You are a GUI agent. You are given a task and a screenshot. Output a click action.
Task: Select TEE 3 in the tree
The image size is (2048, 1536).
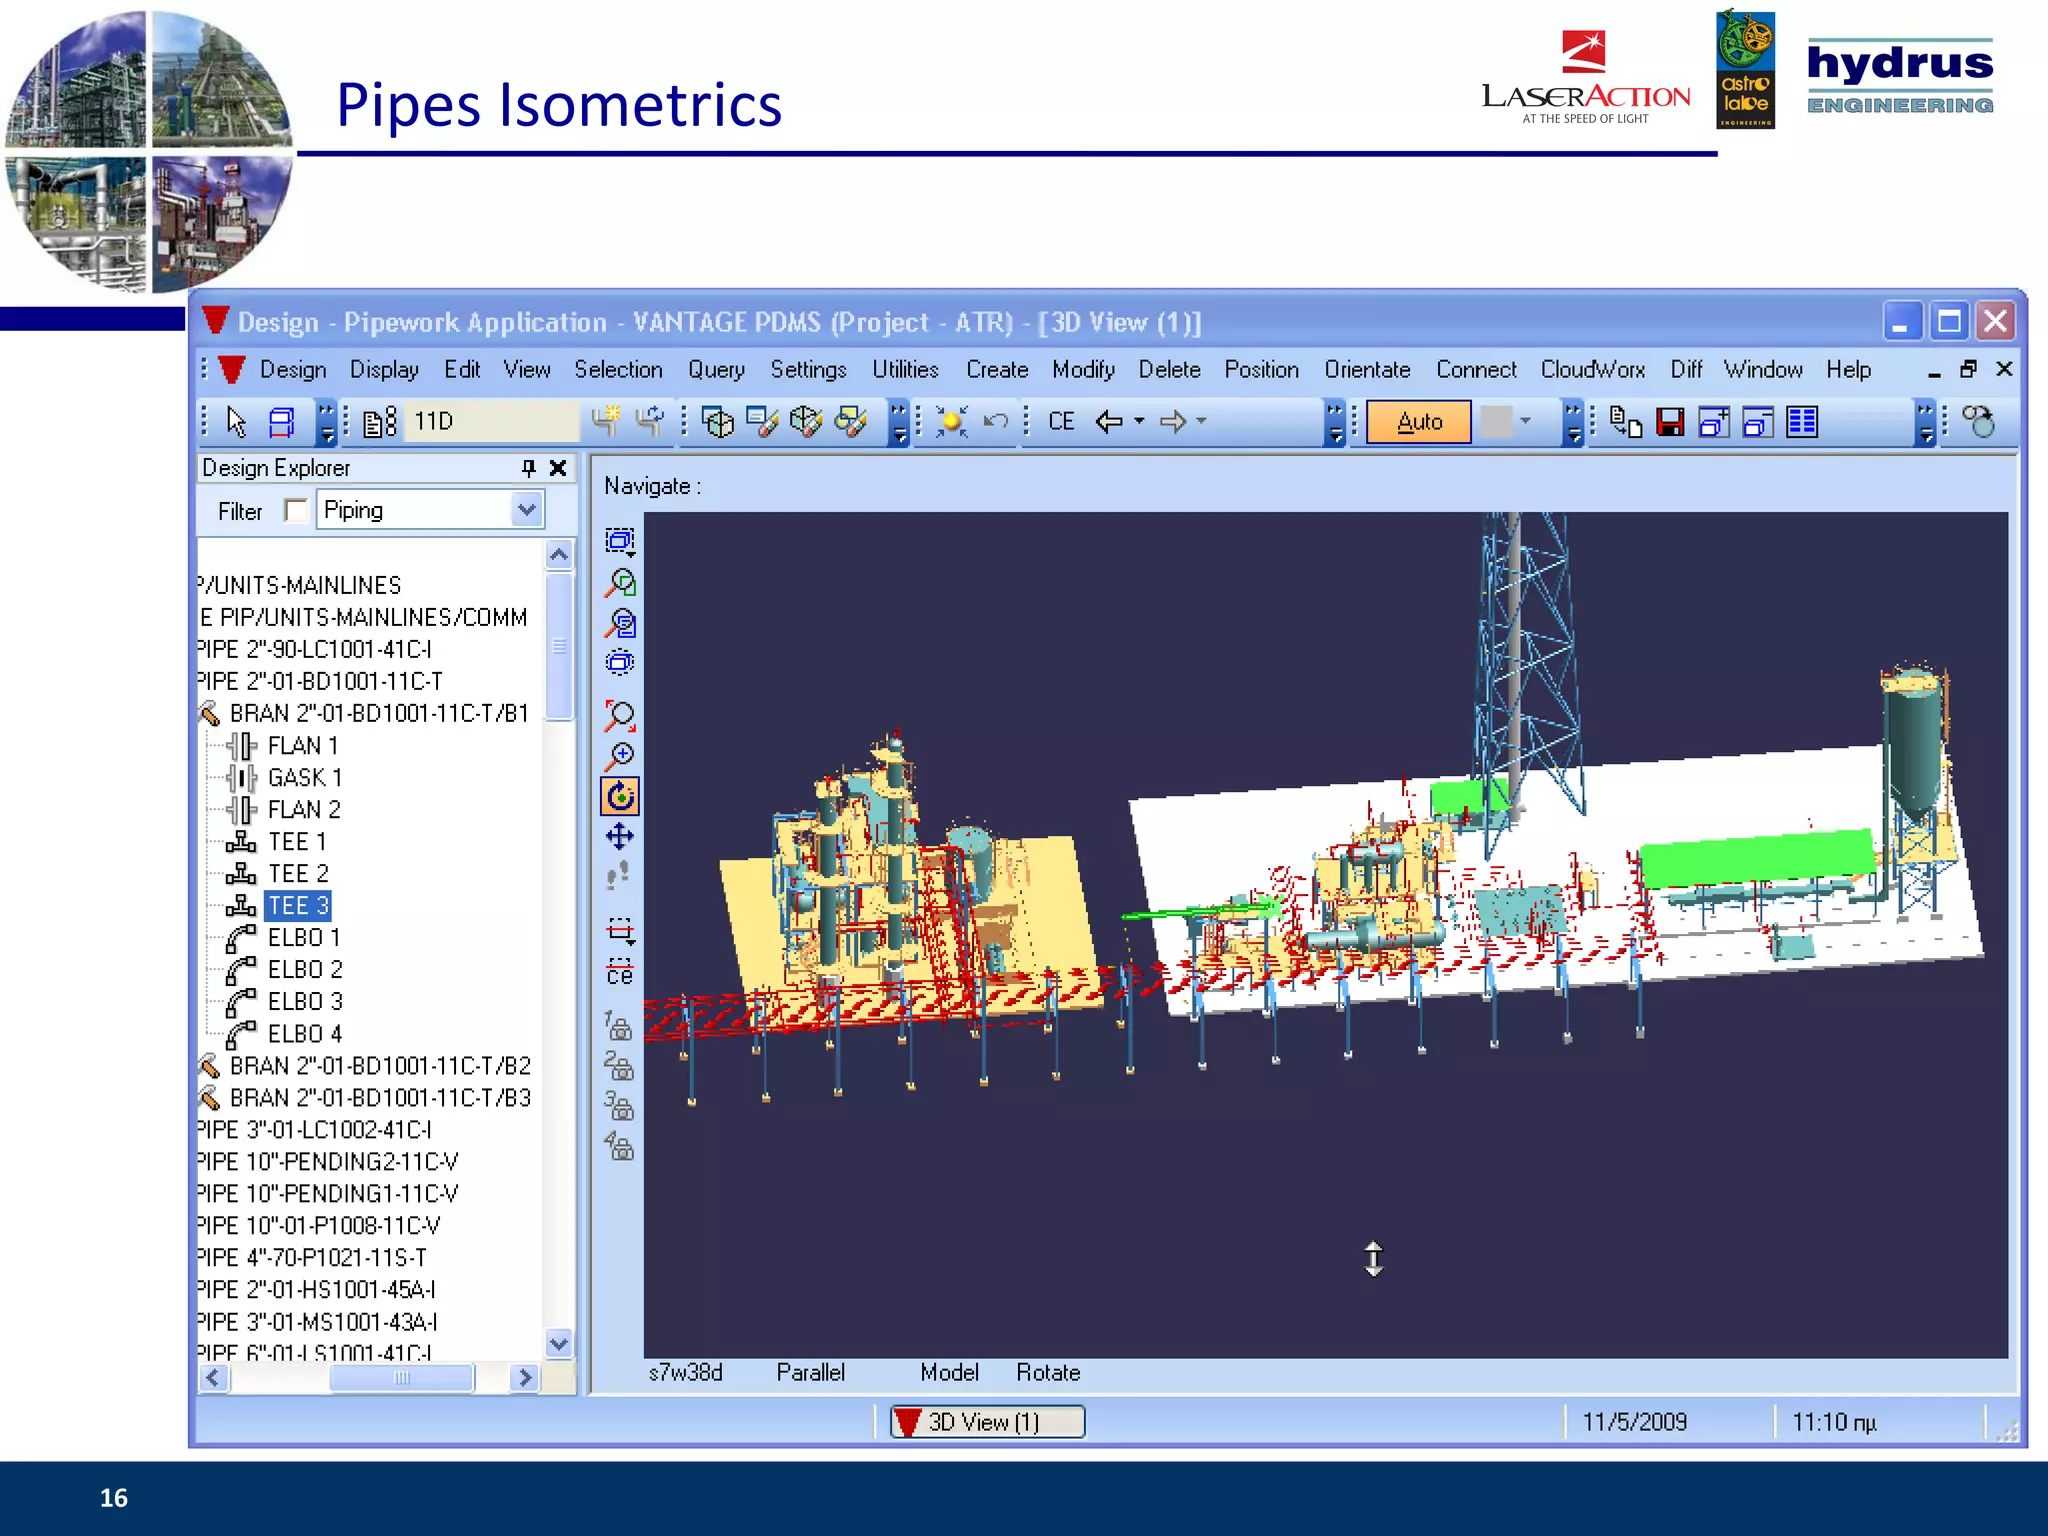(298, 905)
